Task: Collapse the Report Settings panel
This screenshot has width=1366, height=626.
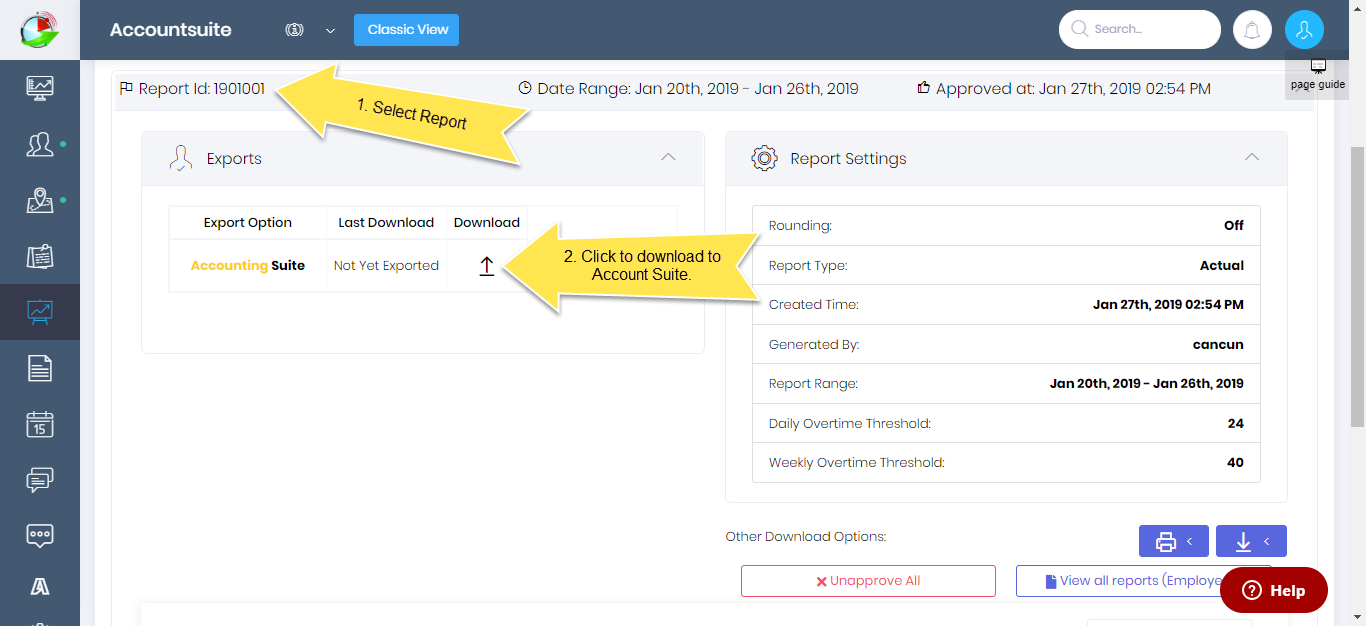Action: pos(1251,157)
